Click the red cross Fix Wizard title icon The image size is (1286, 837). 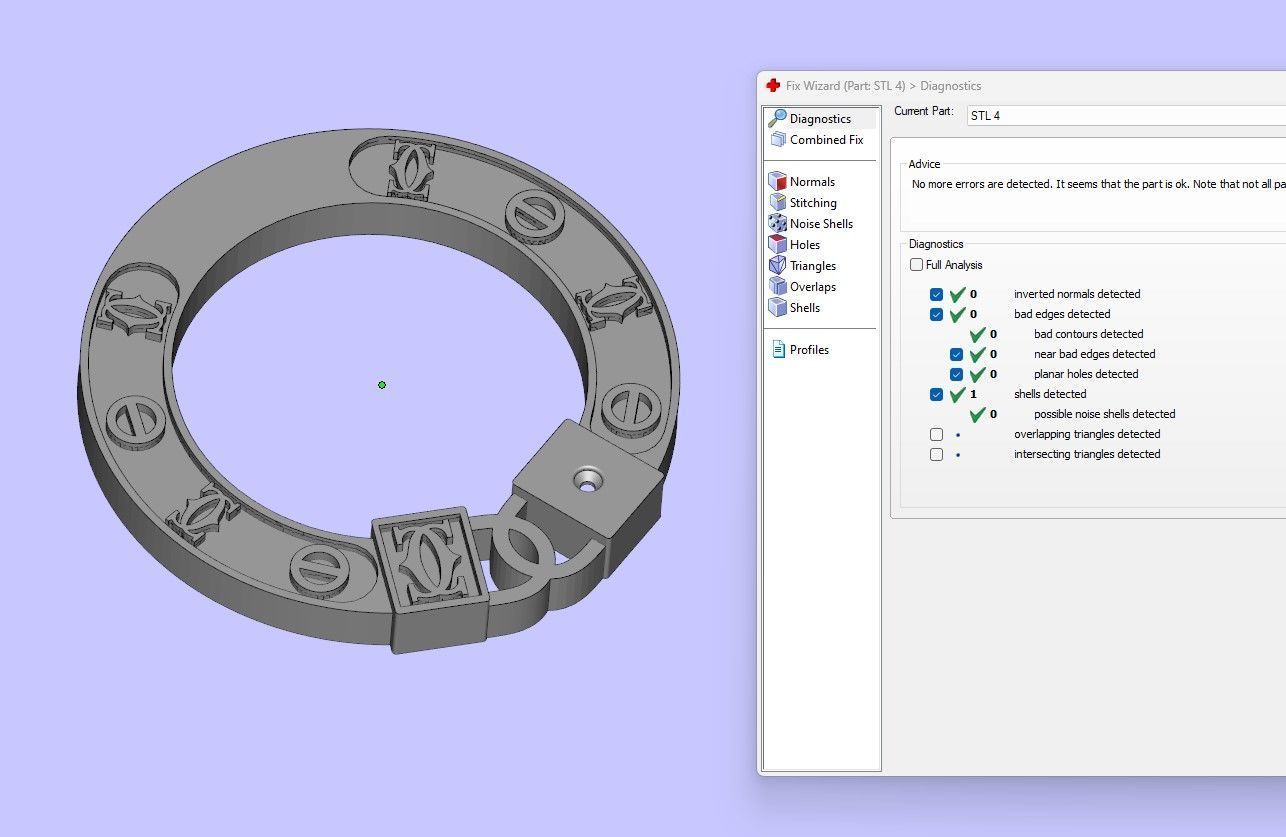coord(773,86)
